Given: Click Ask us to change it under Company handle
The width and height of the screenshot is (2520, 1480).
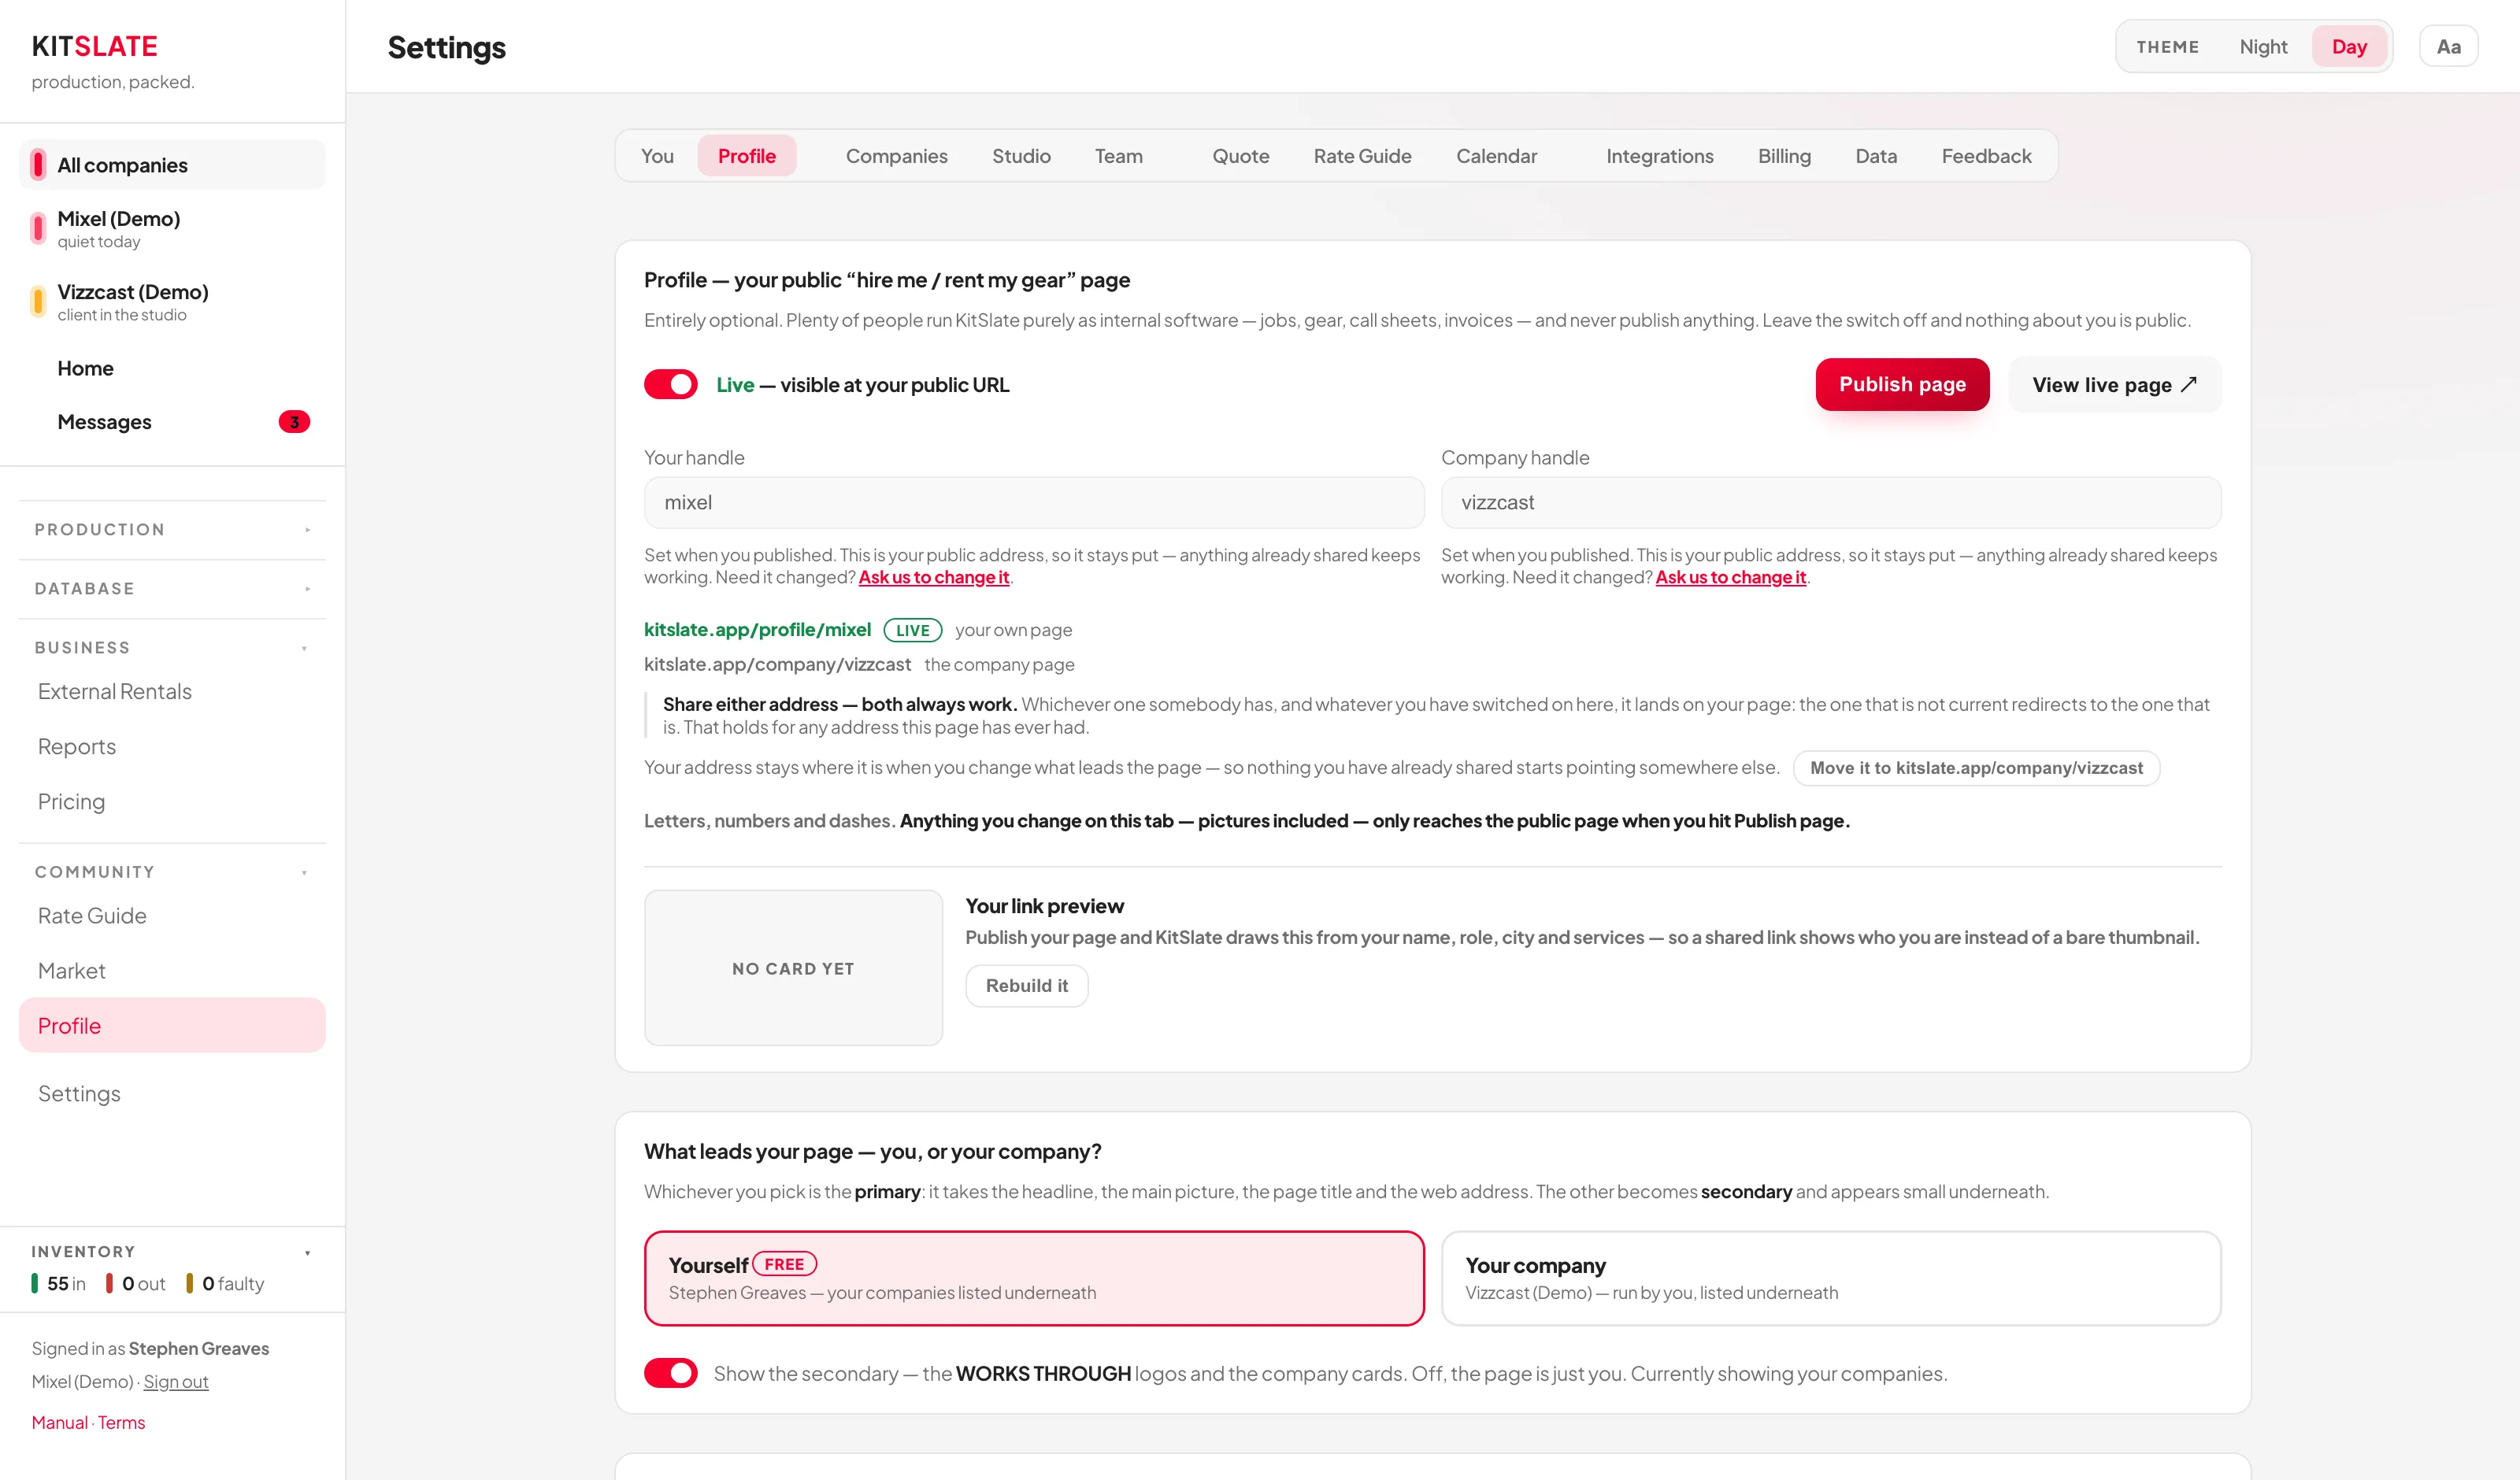Looking at the screenshot, I should pos(1730,578).
